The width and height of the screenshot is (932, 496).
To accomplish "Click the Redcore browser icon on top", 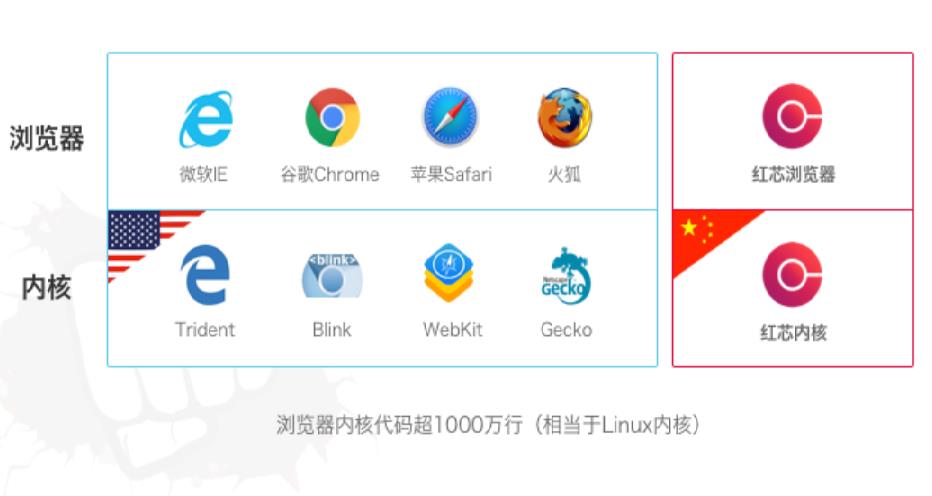I will 792,117.
